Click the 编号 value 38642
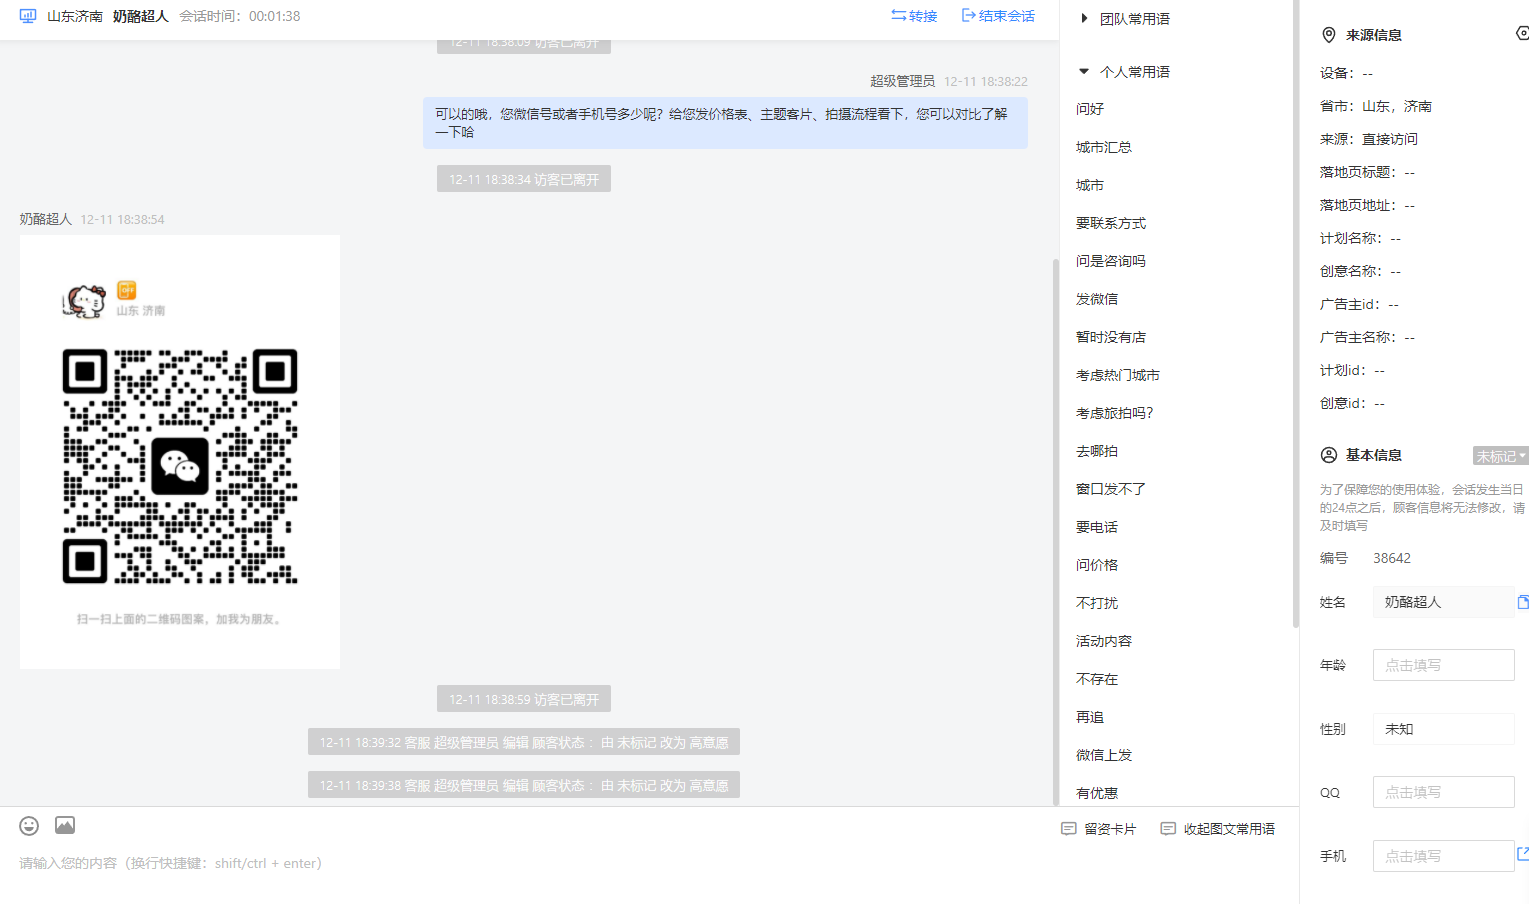The height and width of the screenshot is (904, 1529). [x=1392, y=558]
